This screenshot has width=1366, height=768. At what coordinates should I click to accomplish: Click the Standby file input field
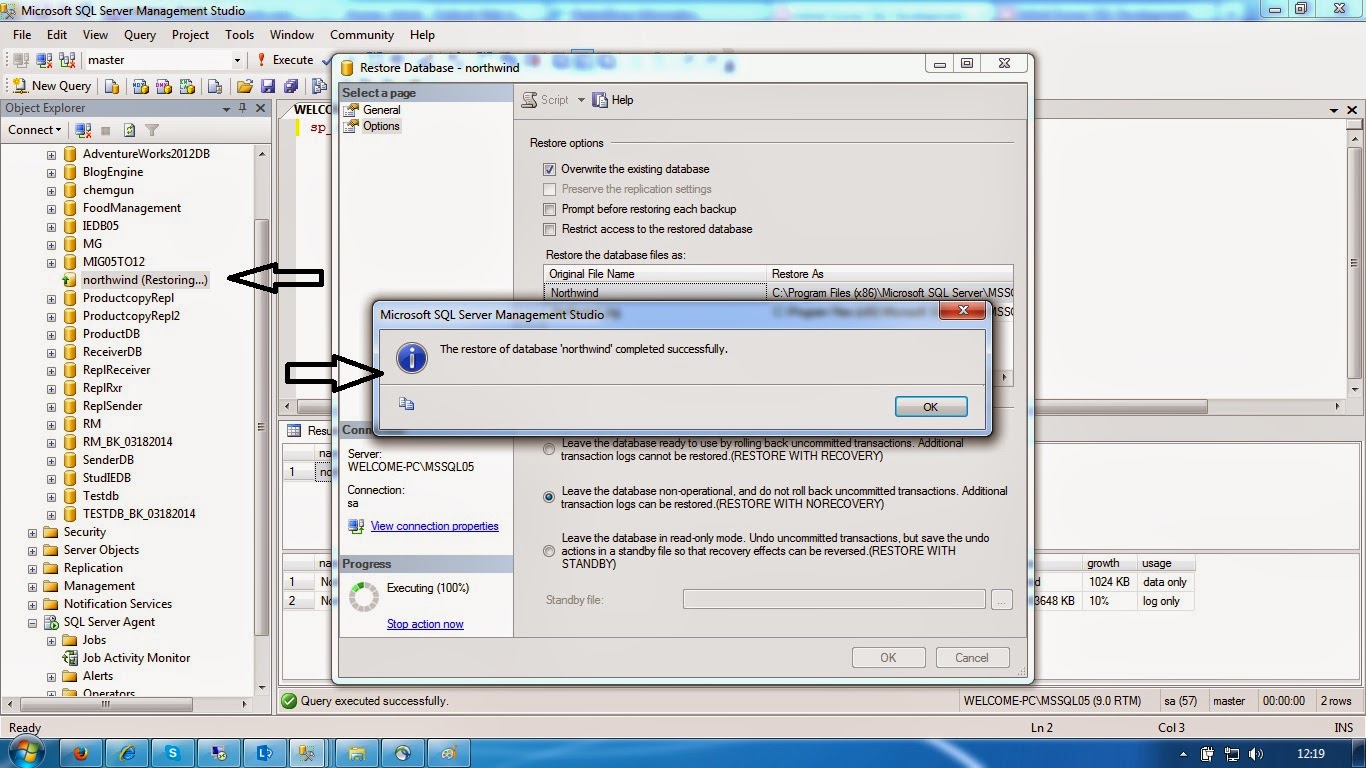point(834,600)
